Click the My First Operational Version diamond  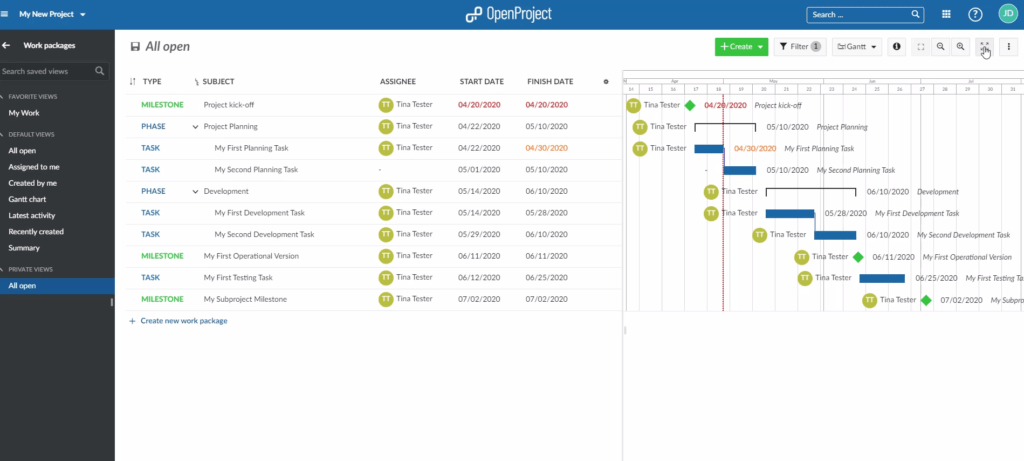[x=858, y=257]
